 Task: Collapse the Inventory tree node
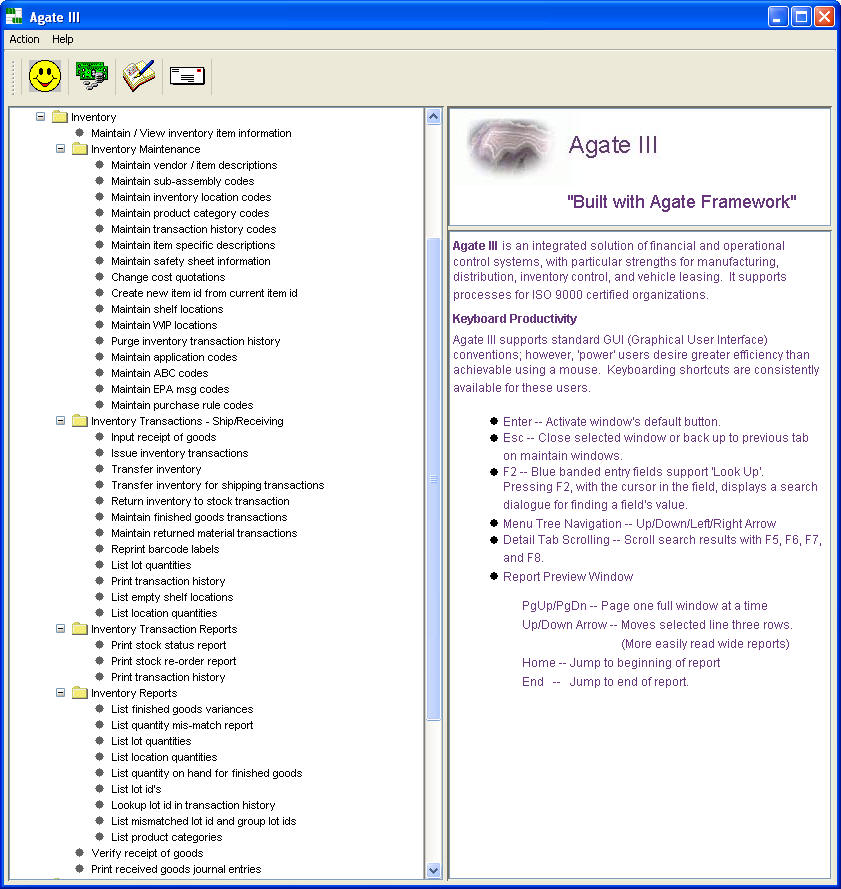click(x=40, y=117)
